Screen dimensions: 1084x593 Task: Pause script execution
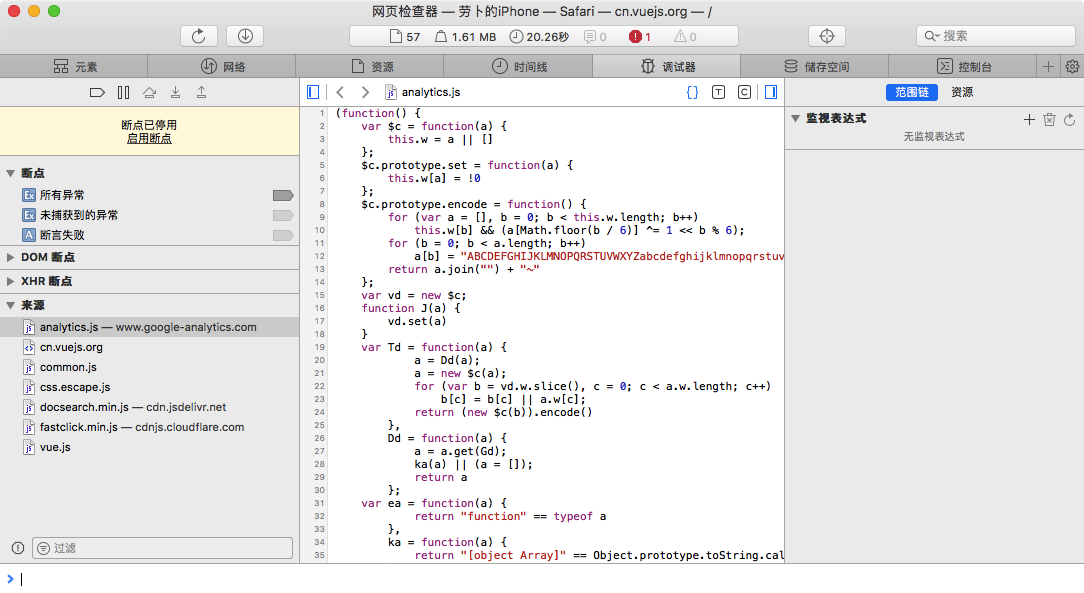(x=123, y=93)
